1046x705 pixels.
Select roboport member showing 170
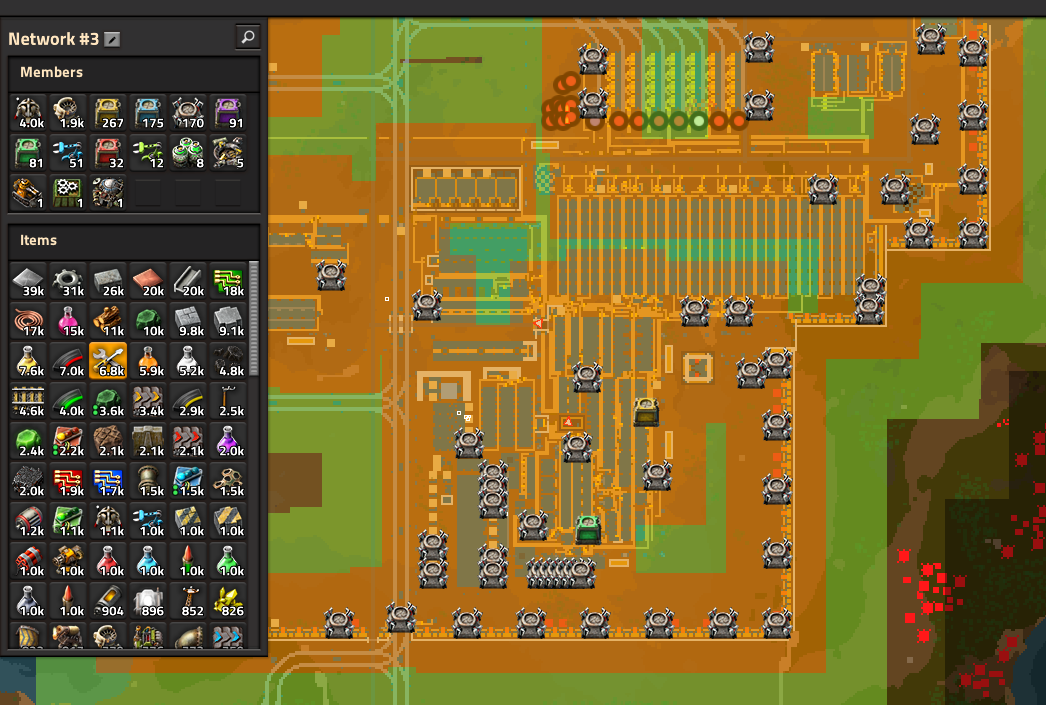click(x=188, y=113)
